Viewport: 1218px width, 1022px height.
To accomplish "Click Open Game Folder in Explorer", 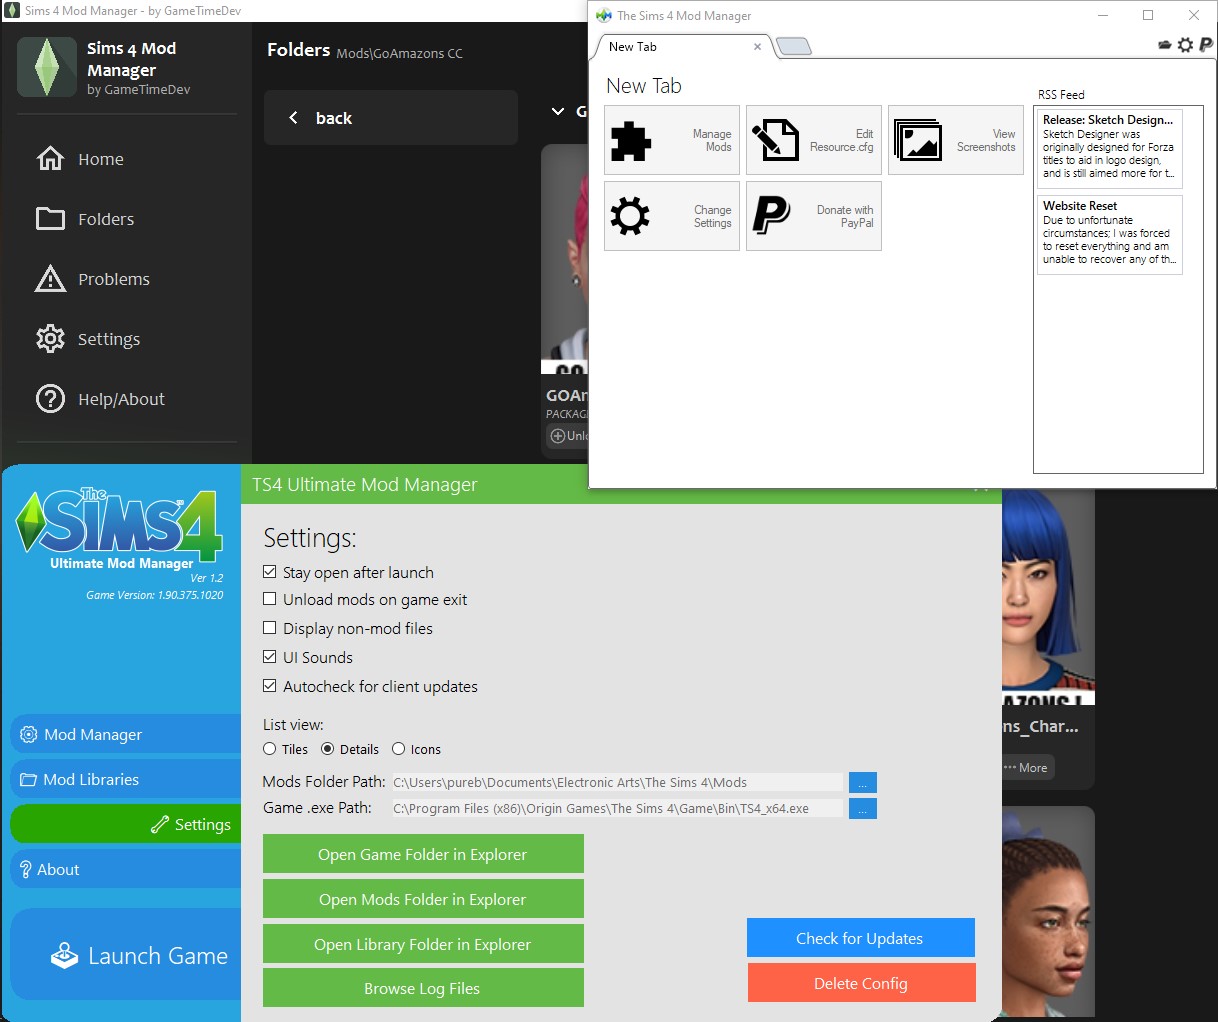I will tap(423, 854).
